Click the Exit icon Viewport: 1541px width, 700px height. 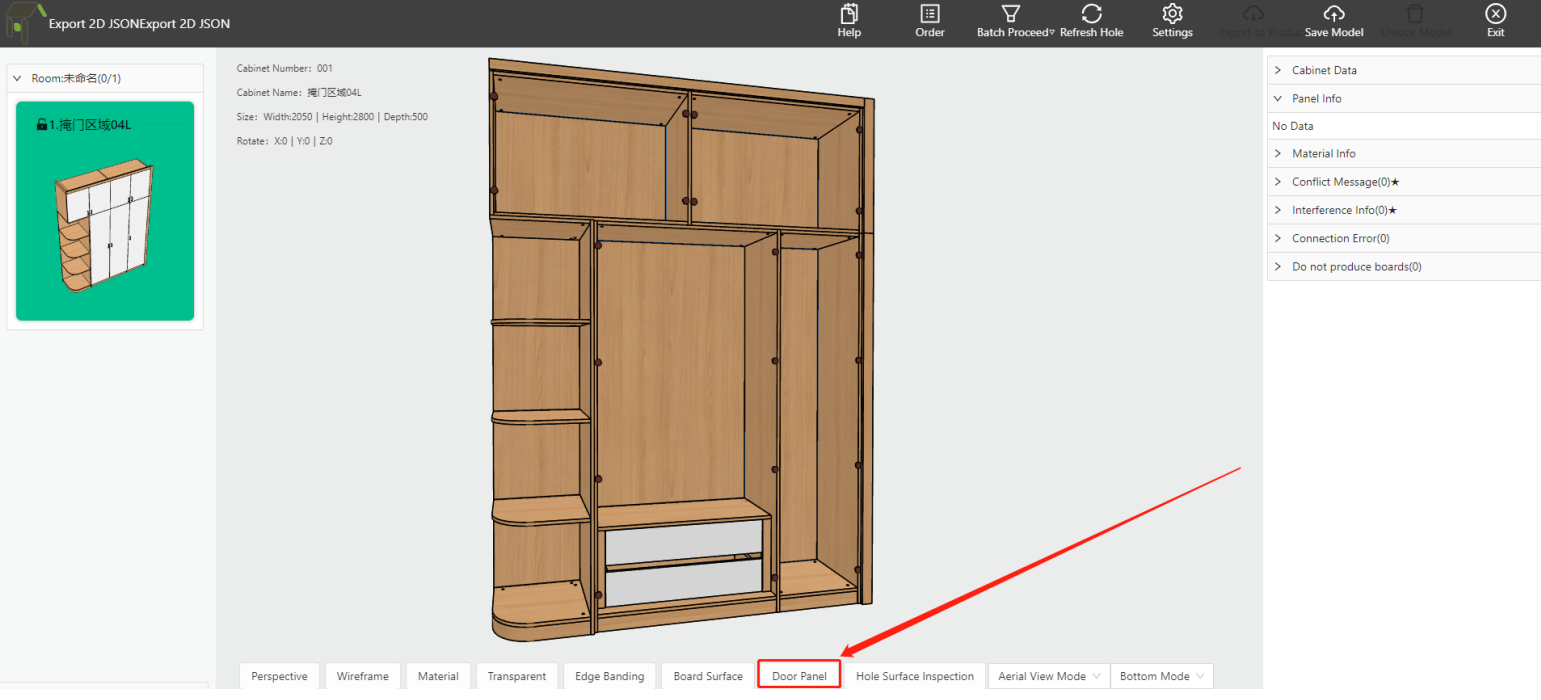pos(1495,14)
